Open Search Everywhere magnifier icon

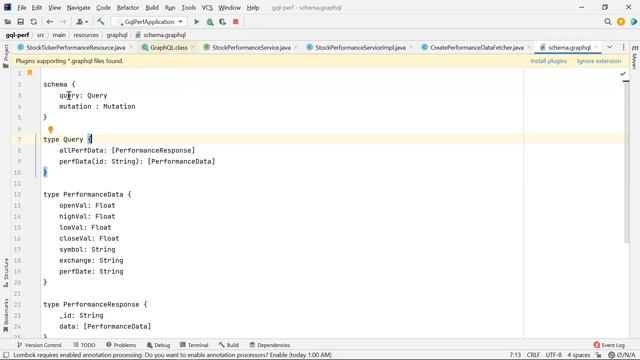pos(608,22)
